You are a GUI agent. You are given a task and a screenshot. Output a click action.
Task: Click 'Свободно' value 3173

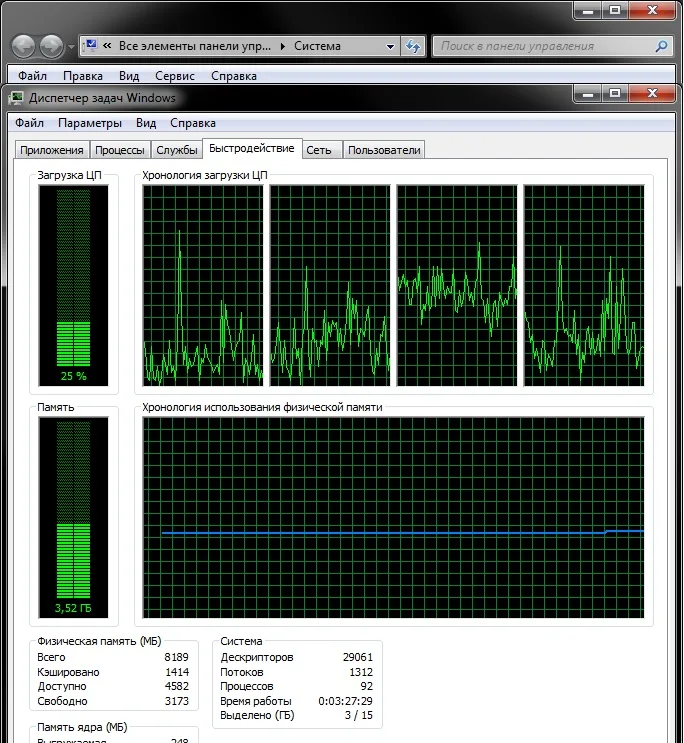[176, 701]
